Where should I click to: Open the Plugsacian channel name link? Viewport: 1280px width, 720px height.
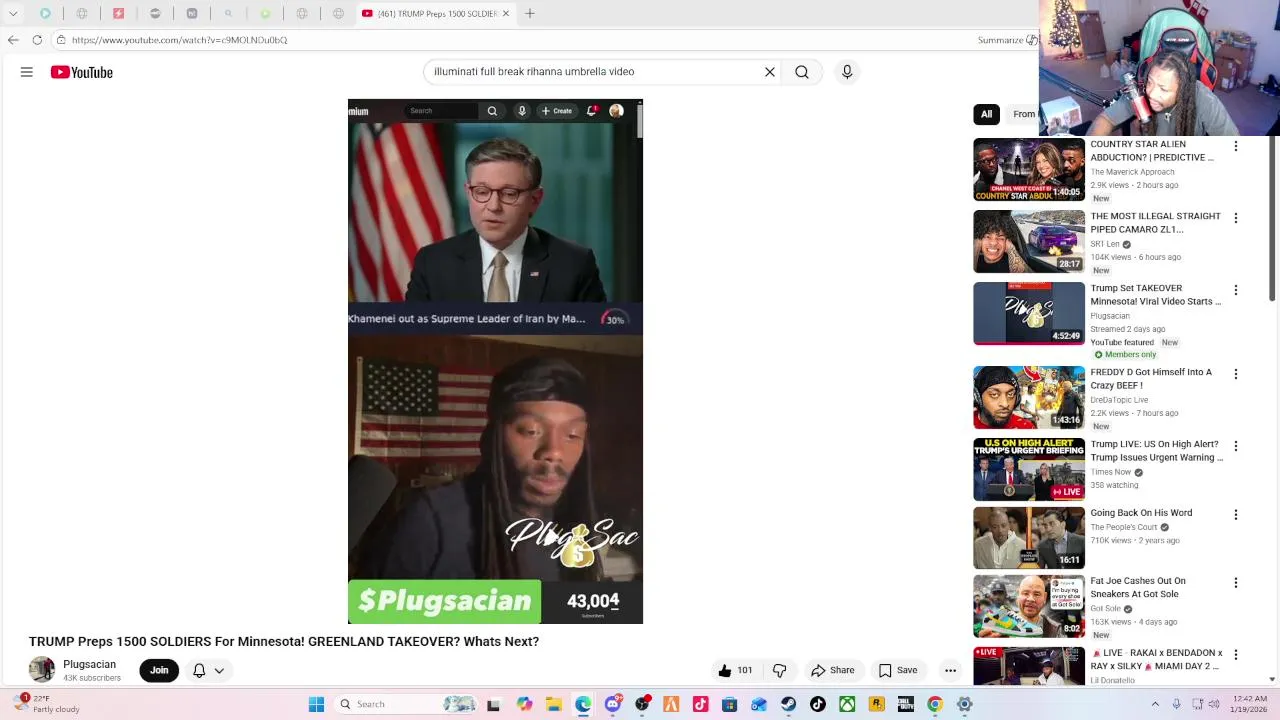(x=89, y=664)
